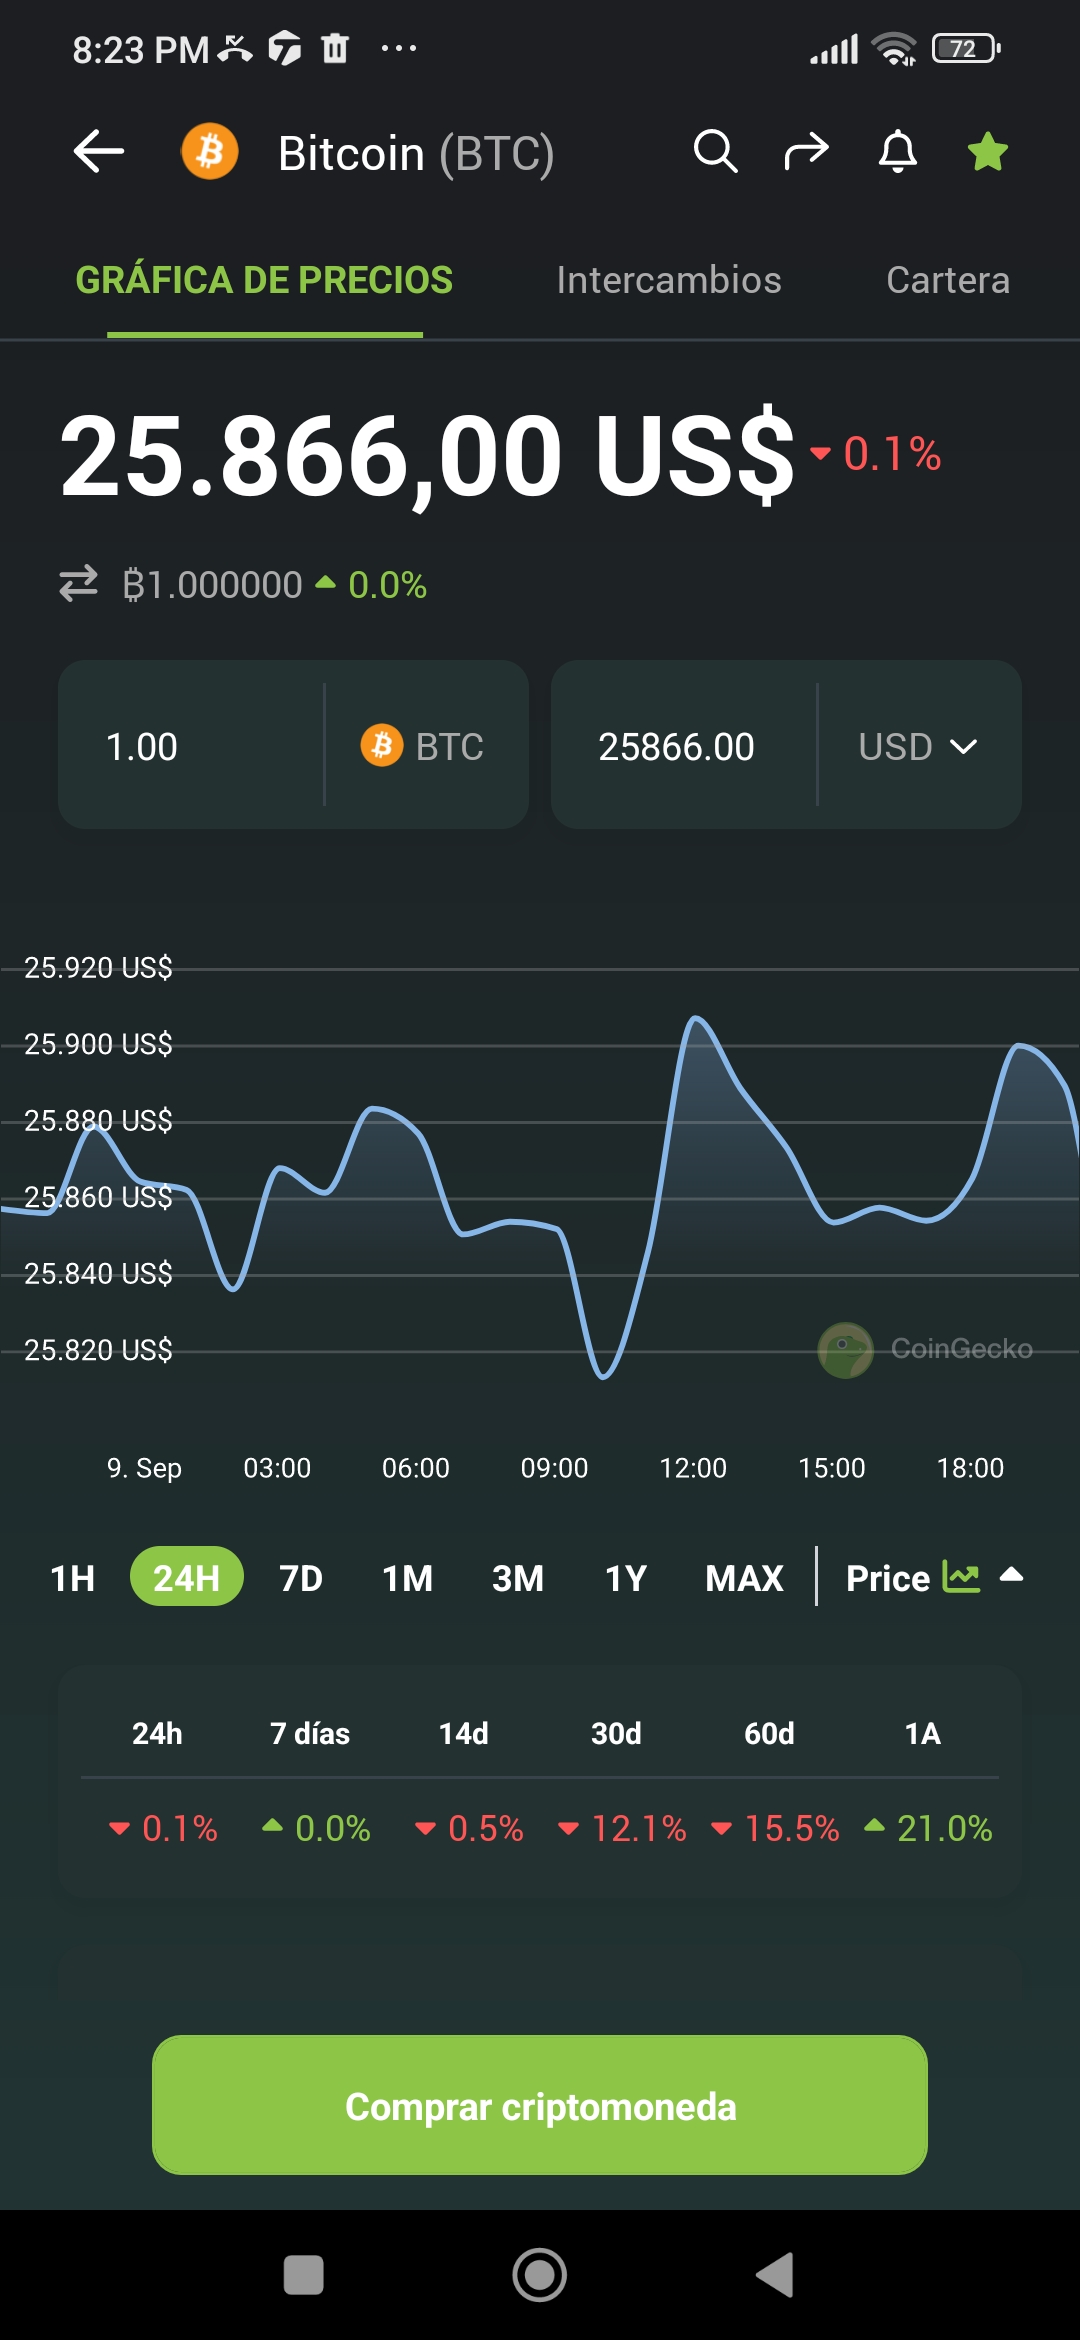
Task: Tap the Bitcoin logo in header
Action: click(210, 152)
